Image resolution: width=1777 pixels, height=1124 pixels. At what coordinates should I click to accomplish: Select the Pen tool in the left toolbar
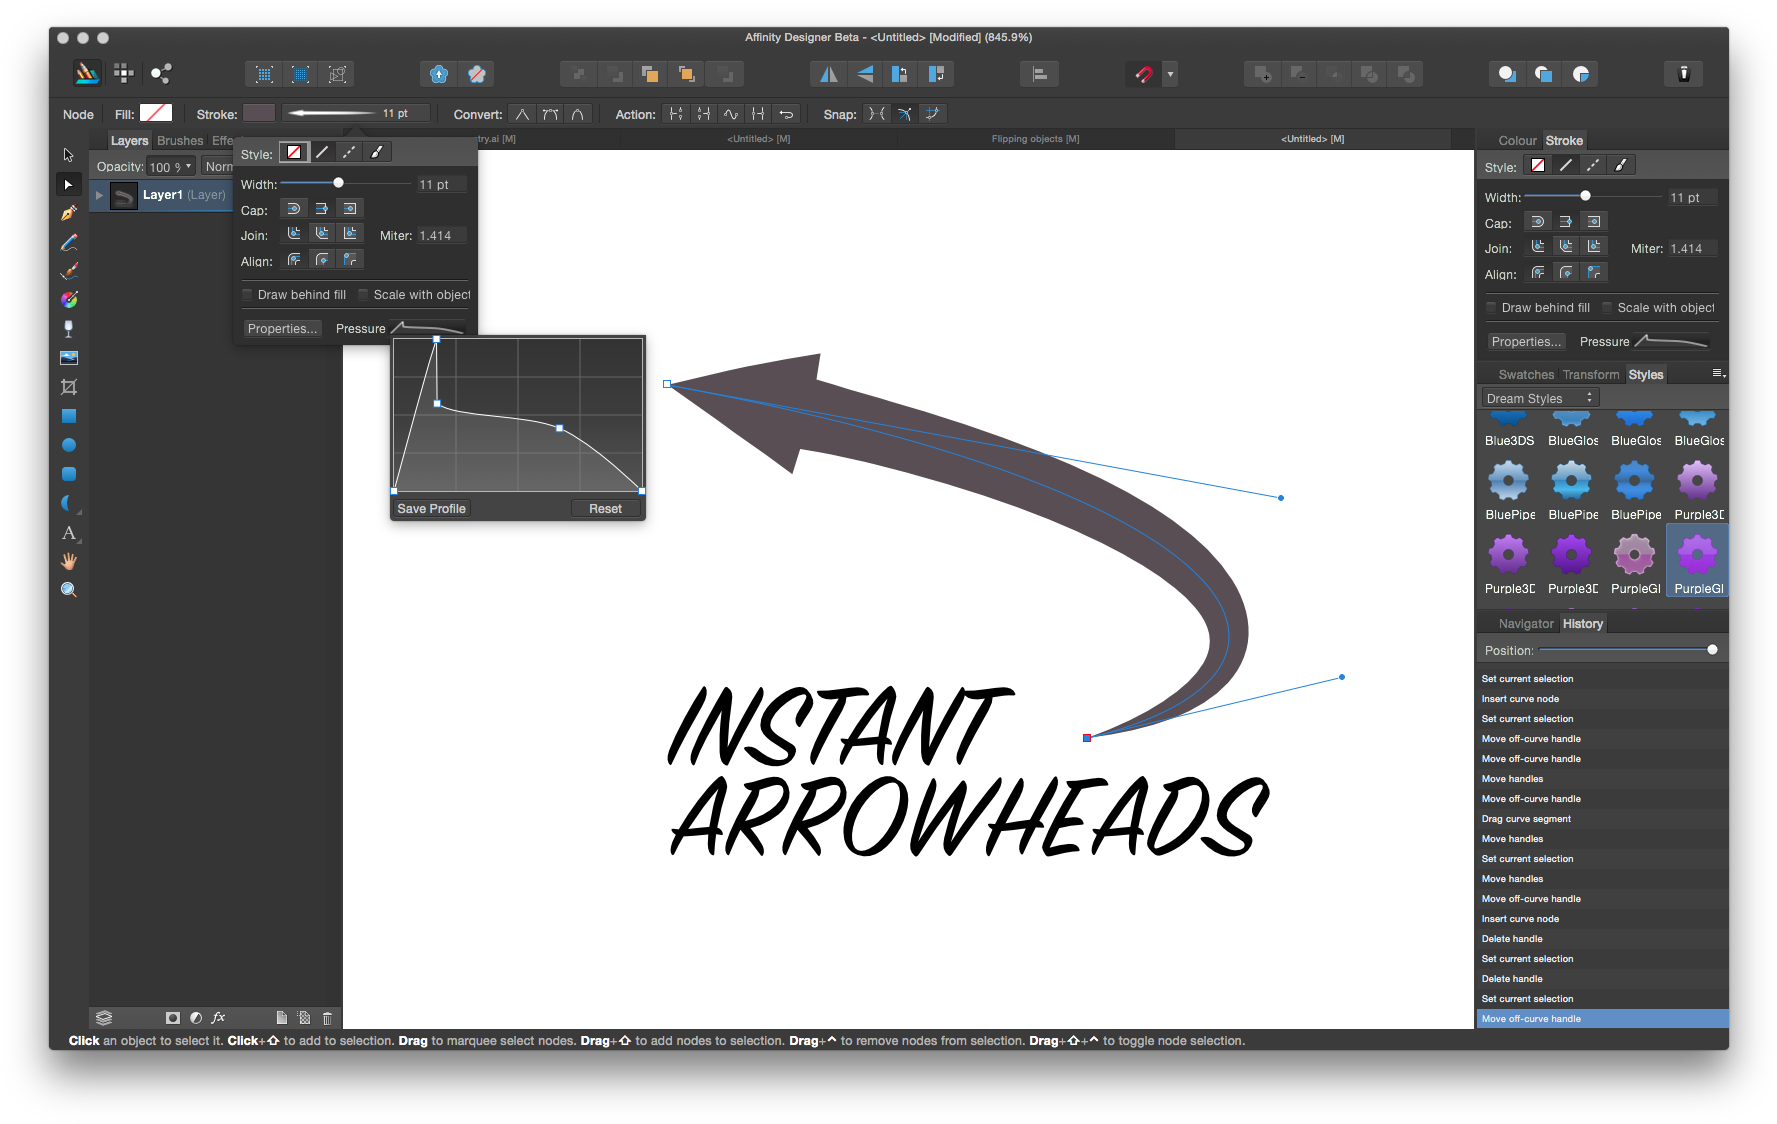click(68, 213)
